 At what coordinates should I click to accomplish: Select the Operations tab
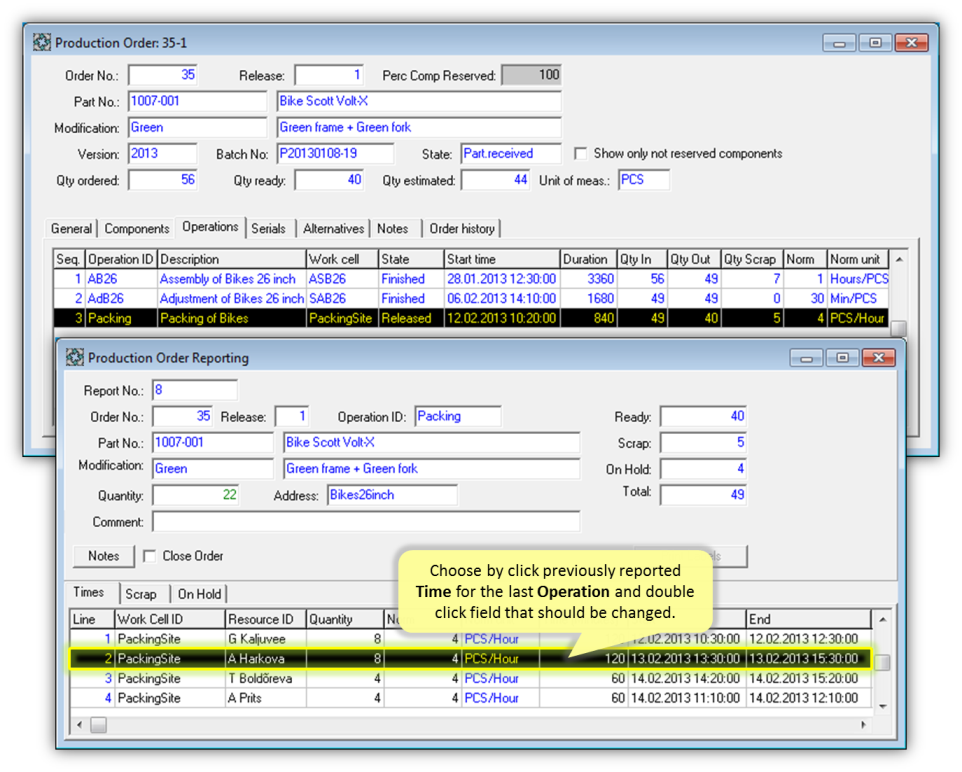[x=210, y=226]
